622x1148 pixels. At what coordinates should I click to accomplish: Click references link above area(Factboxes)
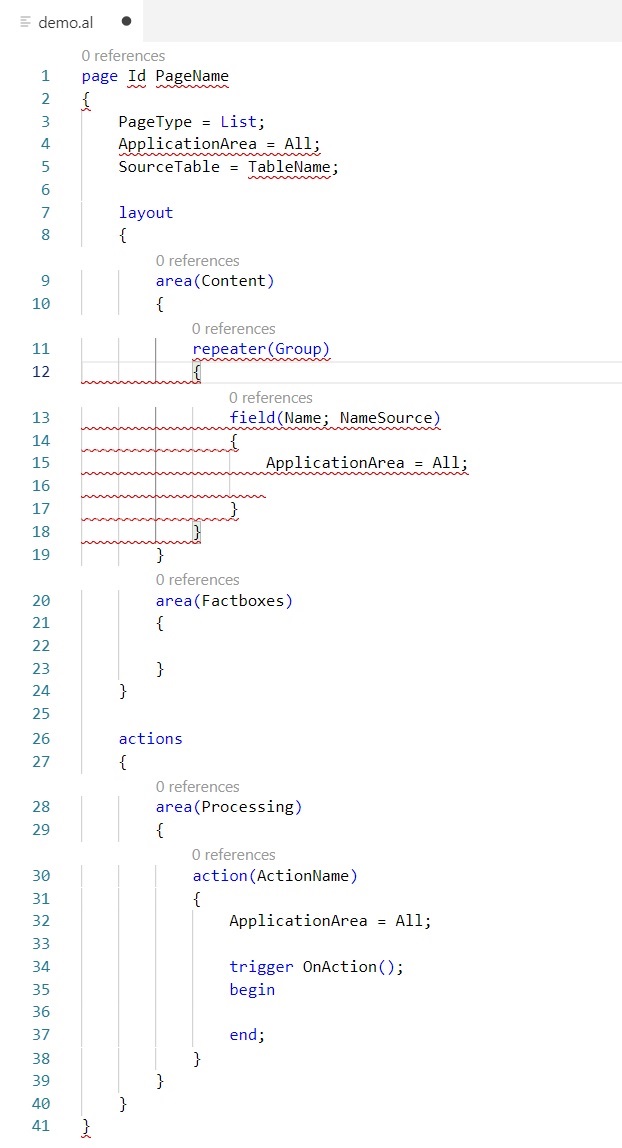(197, 580)
